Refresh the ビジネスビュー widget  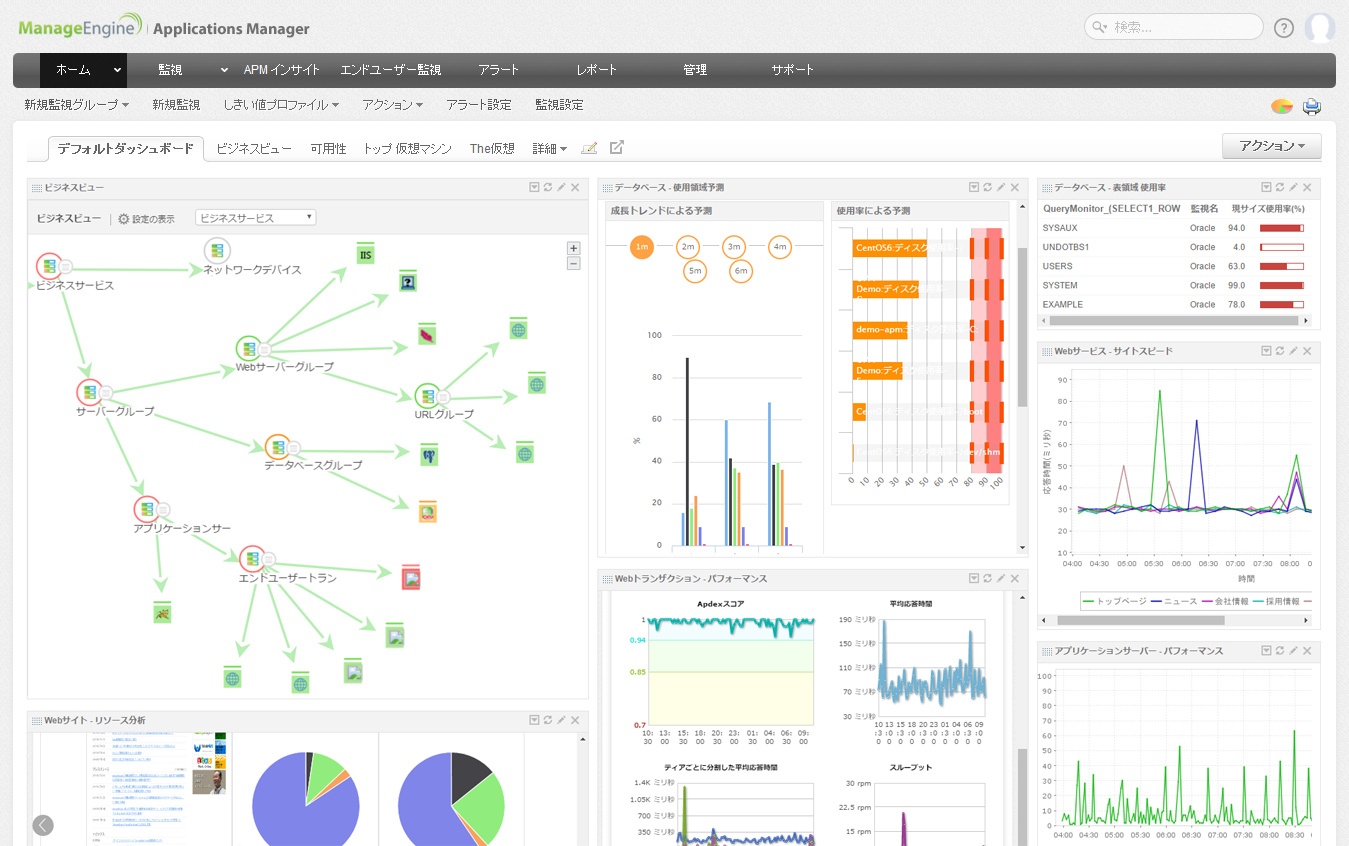point(550,187)
